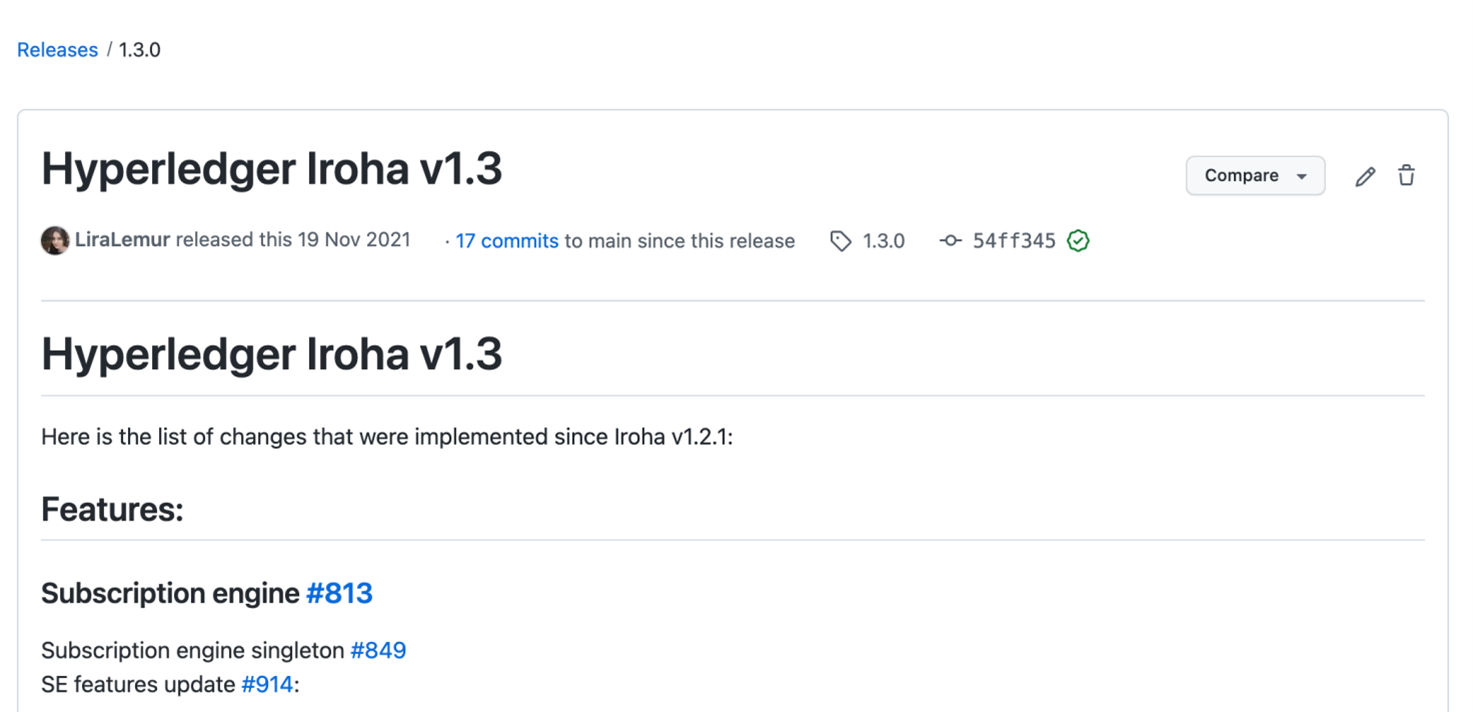Viewport: 1473px width, 712px height.
Task: Open issue #813 for Subscription engine
Action: [x=338, y=592]
